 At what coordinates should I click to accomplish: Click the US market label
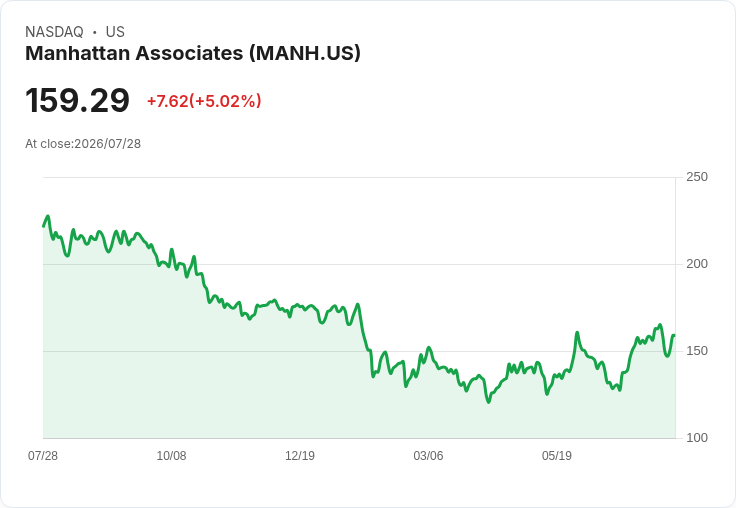click(x=115, y=32)
